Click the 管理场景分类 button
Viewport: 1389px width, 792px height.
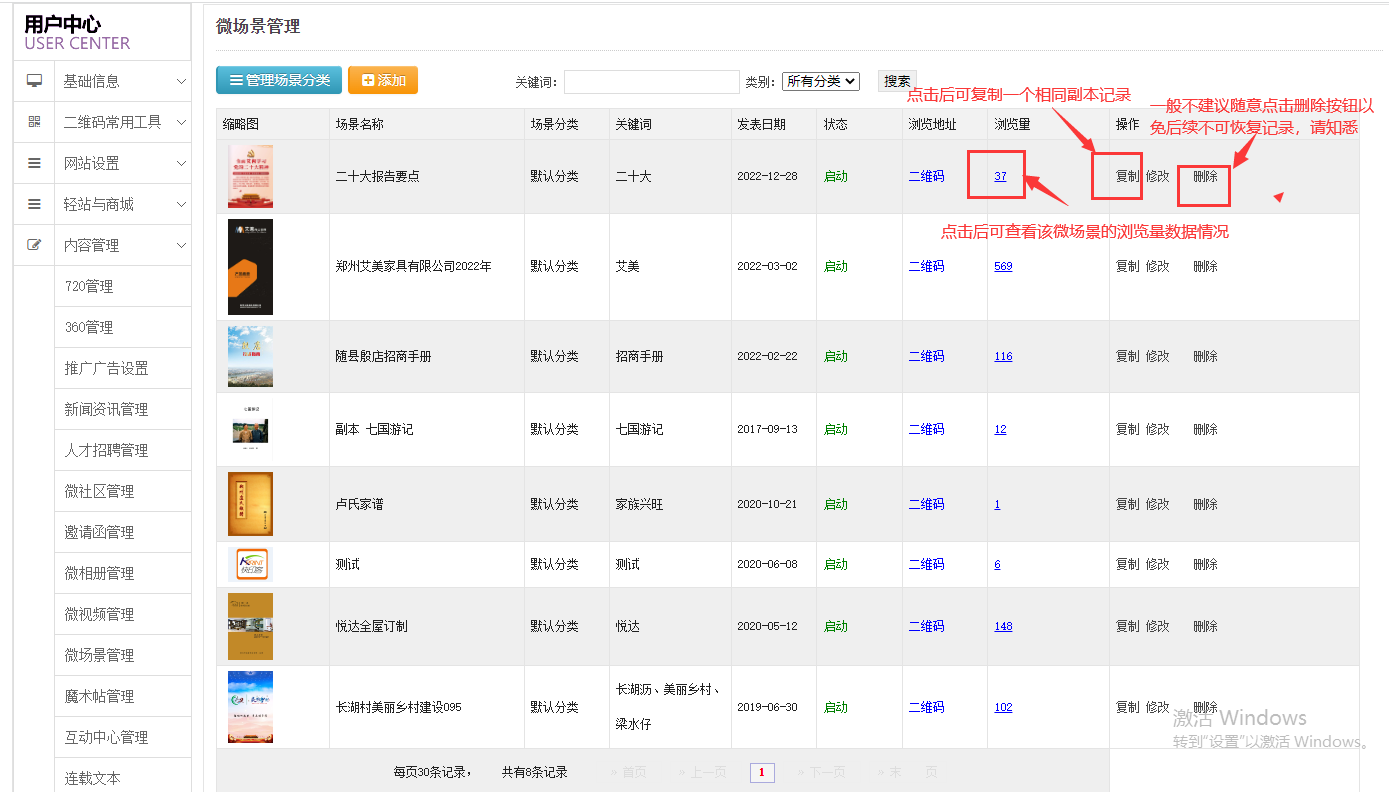279,80
